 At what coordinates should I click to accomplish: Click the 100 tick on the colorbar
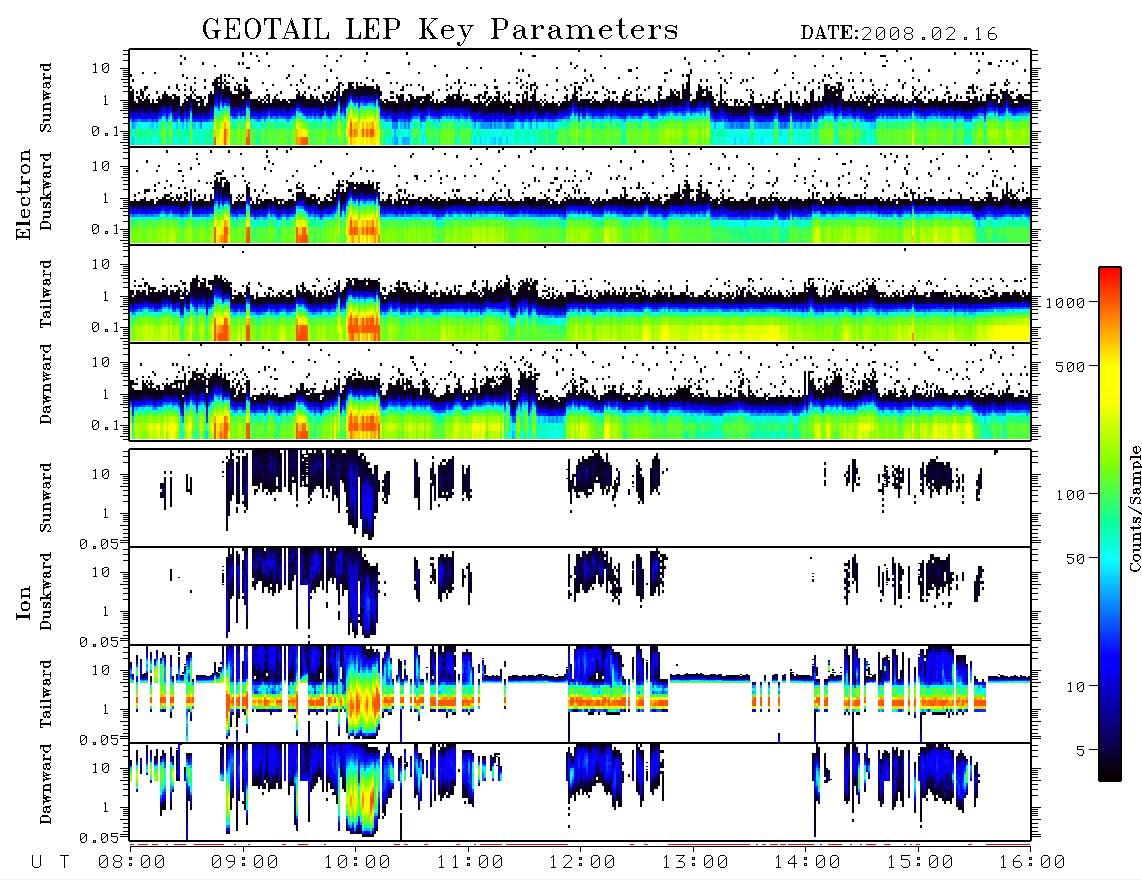(1071, 495)
